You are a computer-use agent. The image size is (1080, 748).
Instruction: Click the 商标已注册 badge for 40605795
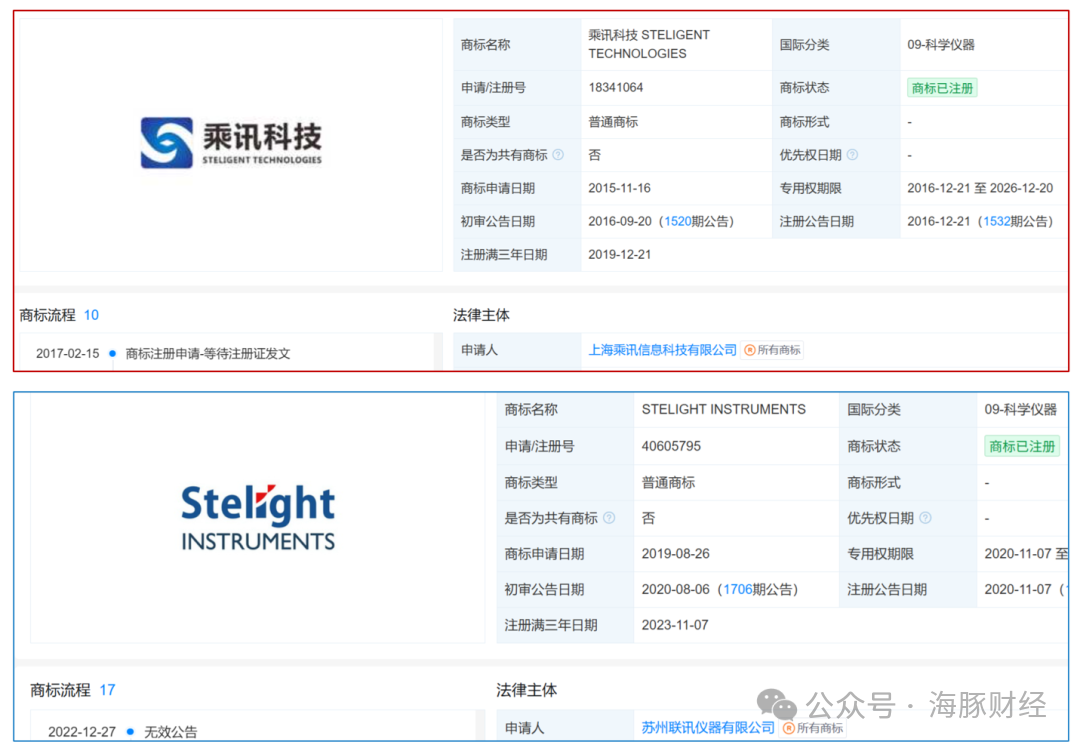1021,446
